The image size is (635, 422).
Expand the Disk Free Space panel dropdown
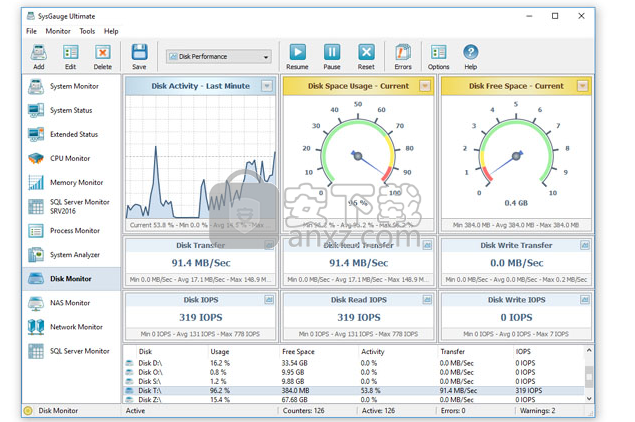coord(582,86)
